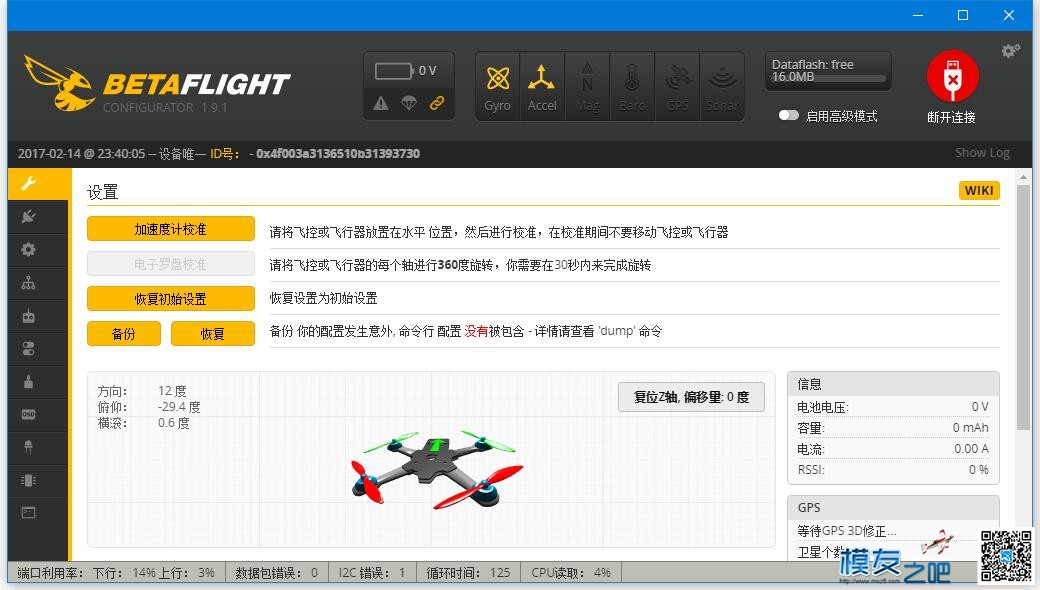Click I2C 错误 1 status entry

[371, 573]
